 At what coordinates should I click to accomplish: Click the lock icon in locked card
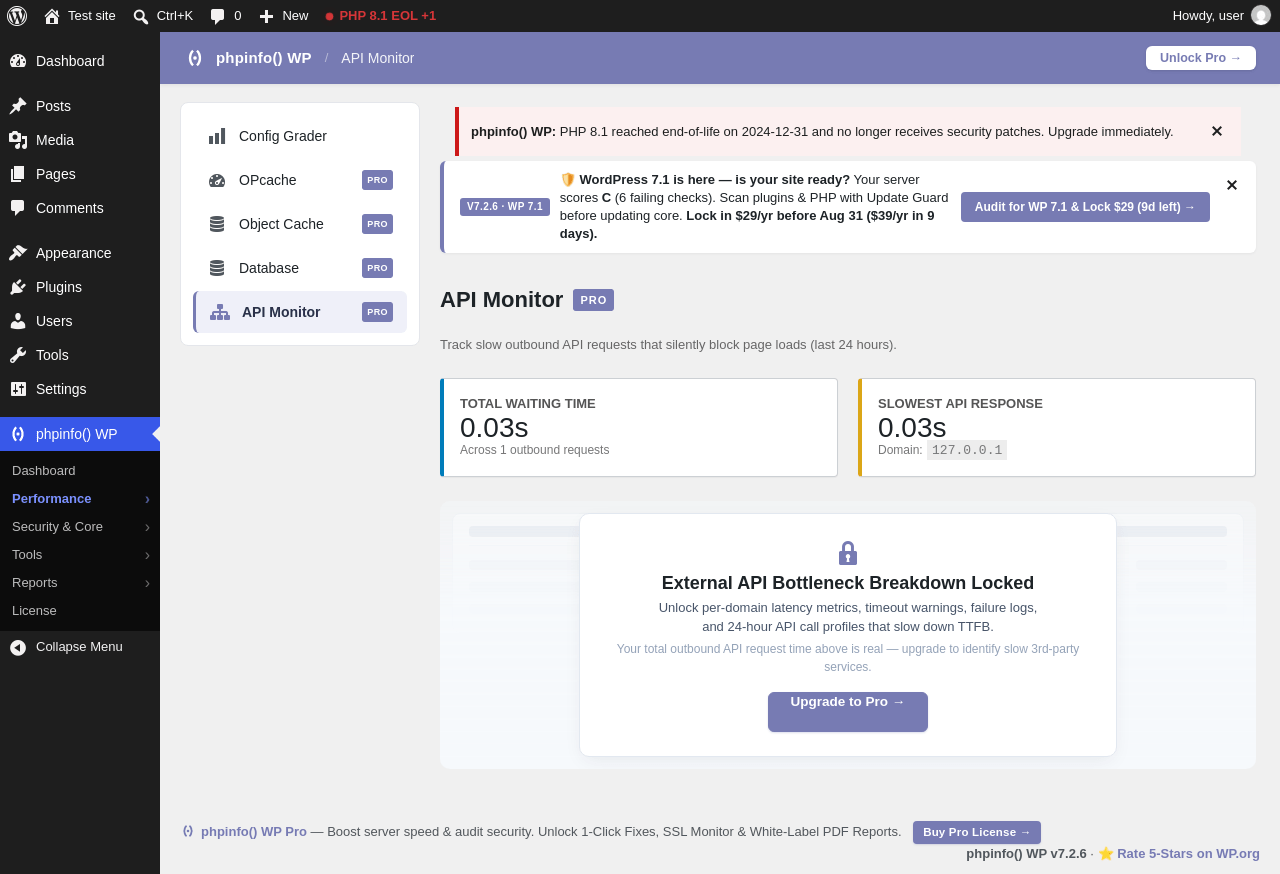[x=848, y=553]
